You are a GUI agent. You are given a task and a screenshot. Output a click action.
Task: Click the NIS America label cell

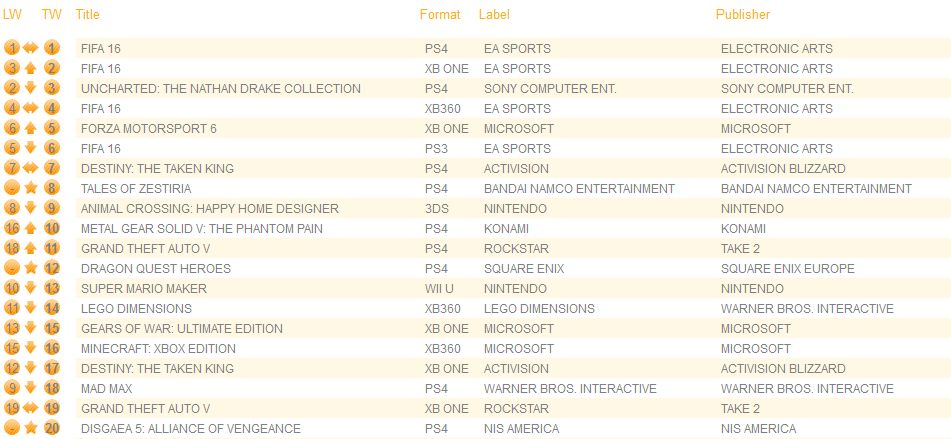coord(522,429)
